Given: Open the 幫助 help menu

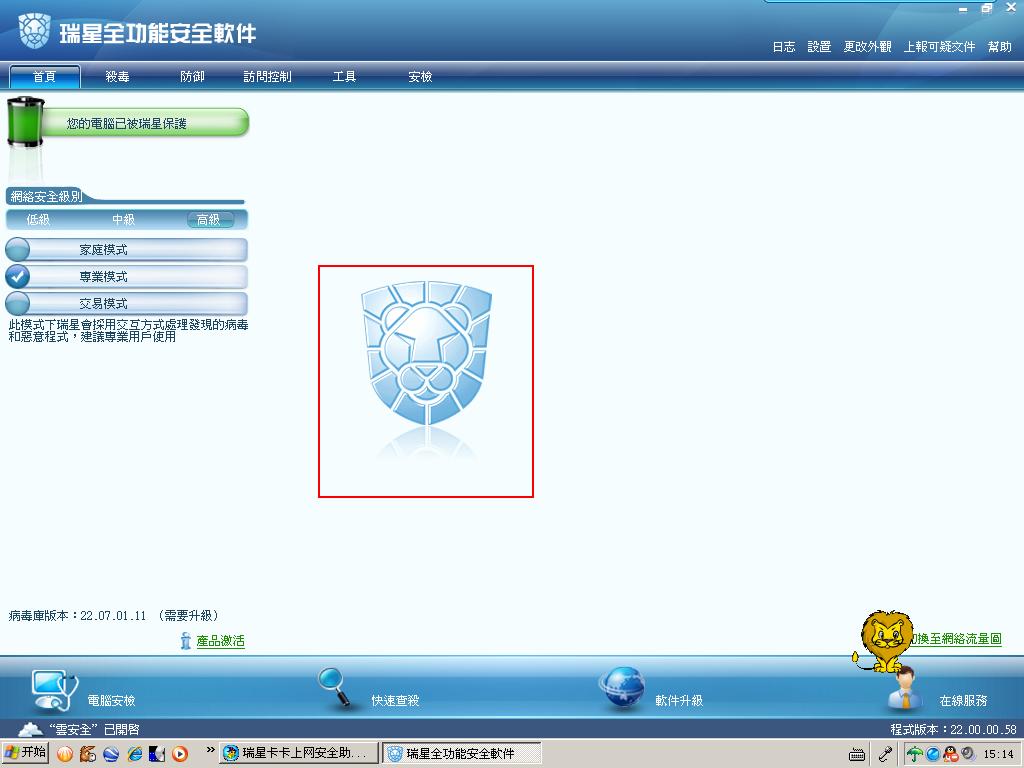Looking at the screenshot, I should (999, 47).
